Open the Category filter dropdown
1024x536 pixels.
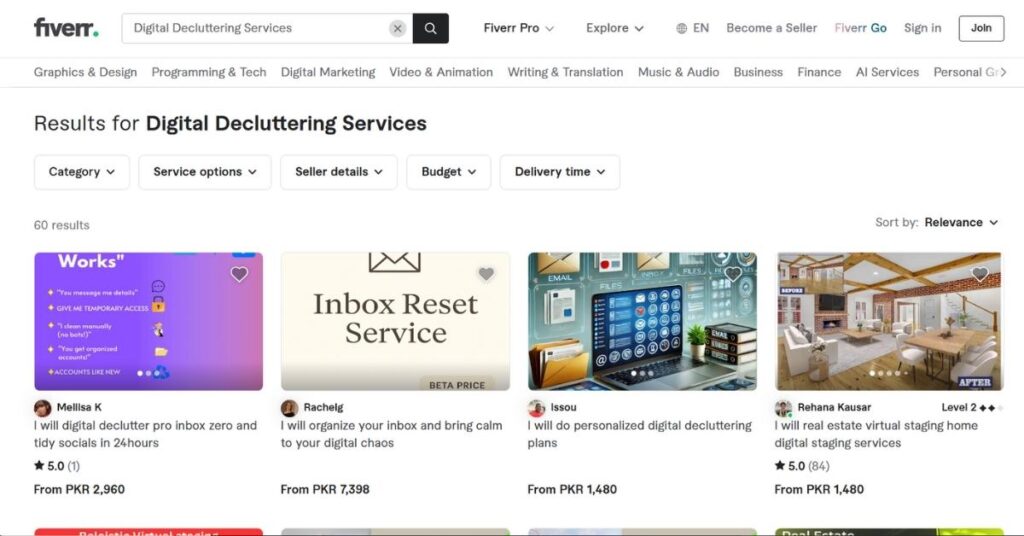pyautogui.click(x=82, y=172)
